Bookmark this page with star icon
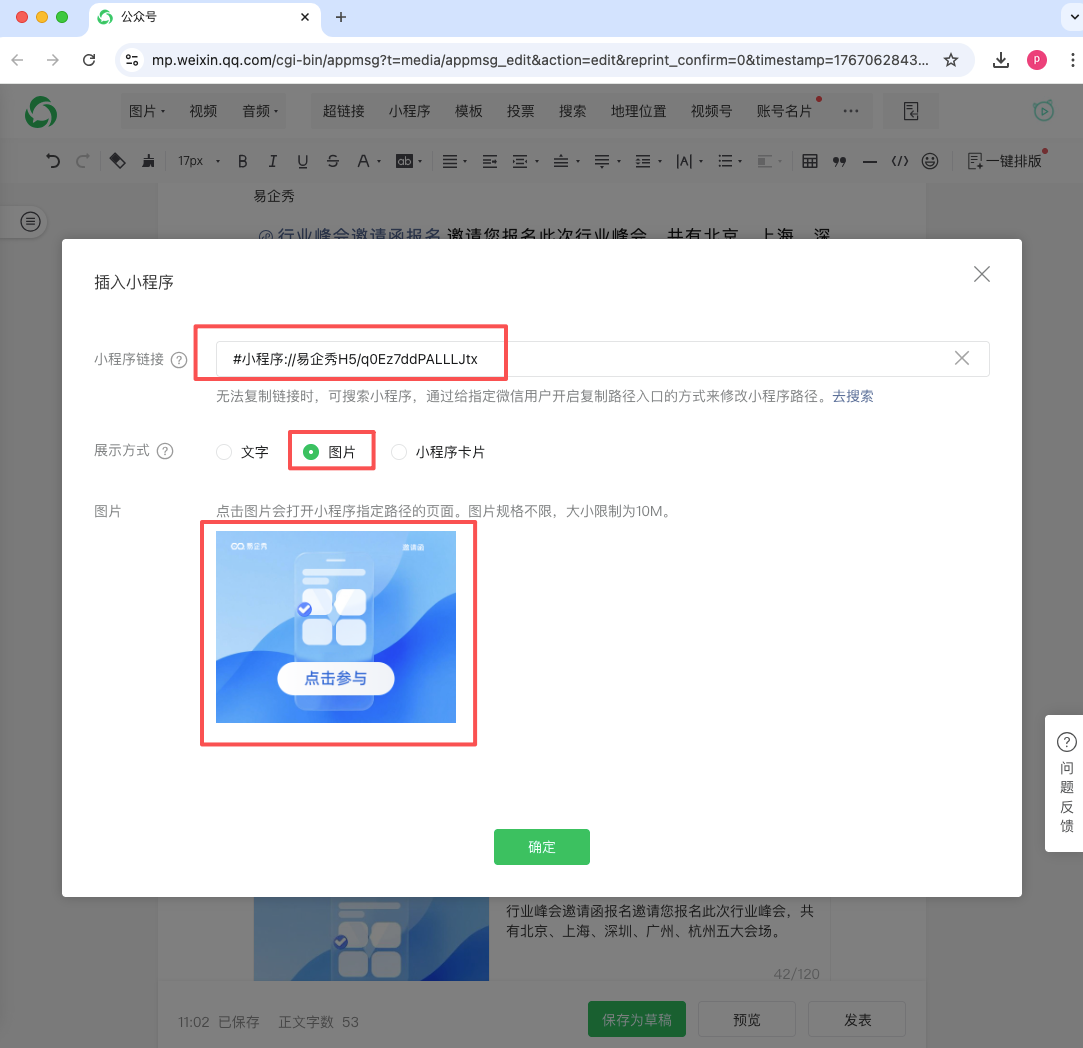This screenshot has width=1083, height=1048. (x=951, y=60)
